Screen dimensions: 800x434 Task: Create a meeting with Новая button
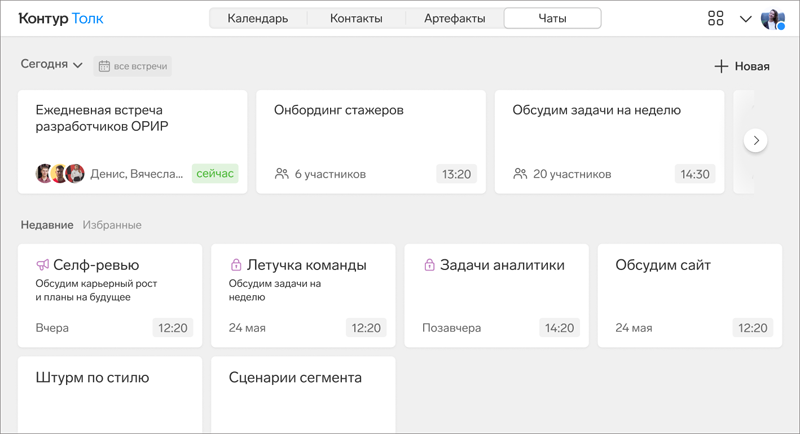click(x=741, y=66)
